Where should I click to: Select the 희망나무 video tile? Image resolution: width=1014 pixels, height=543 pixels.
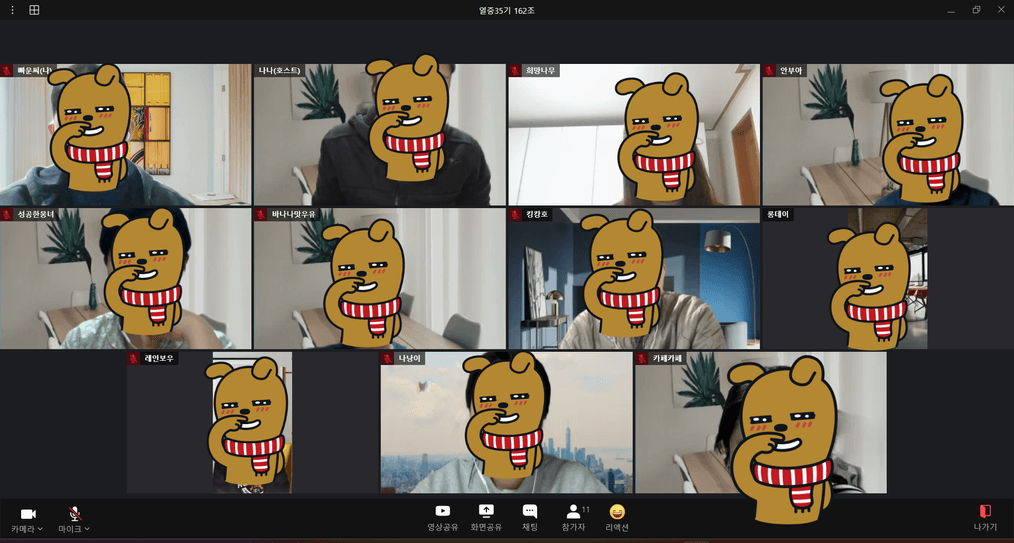click(x=634, y=134)
